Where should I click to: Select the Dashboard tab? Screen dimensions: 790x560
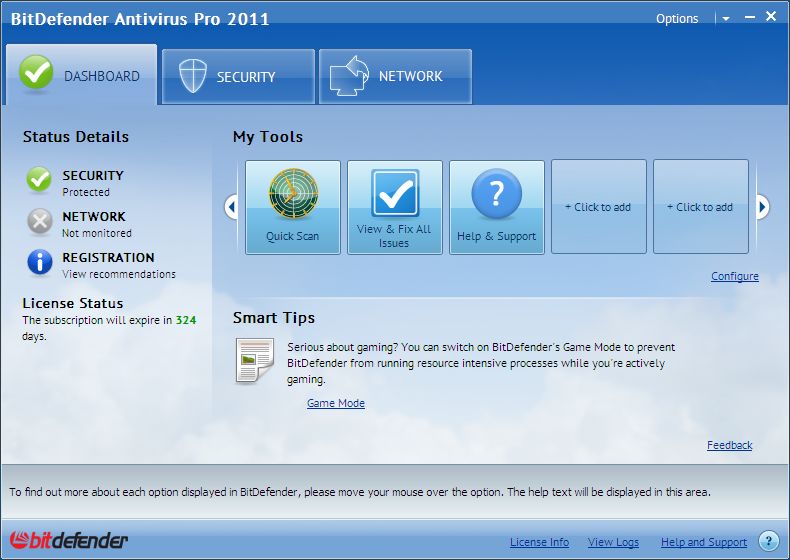click(81, 76)
